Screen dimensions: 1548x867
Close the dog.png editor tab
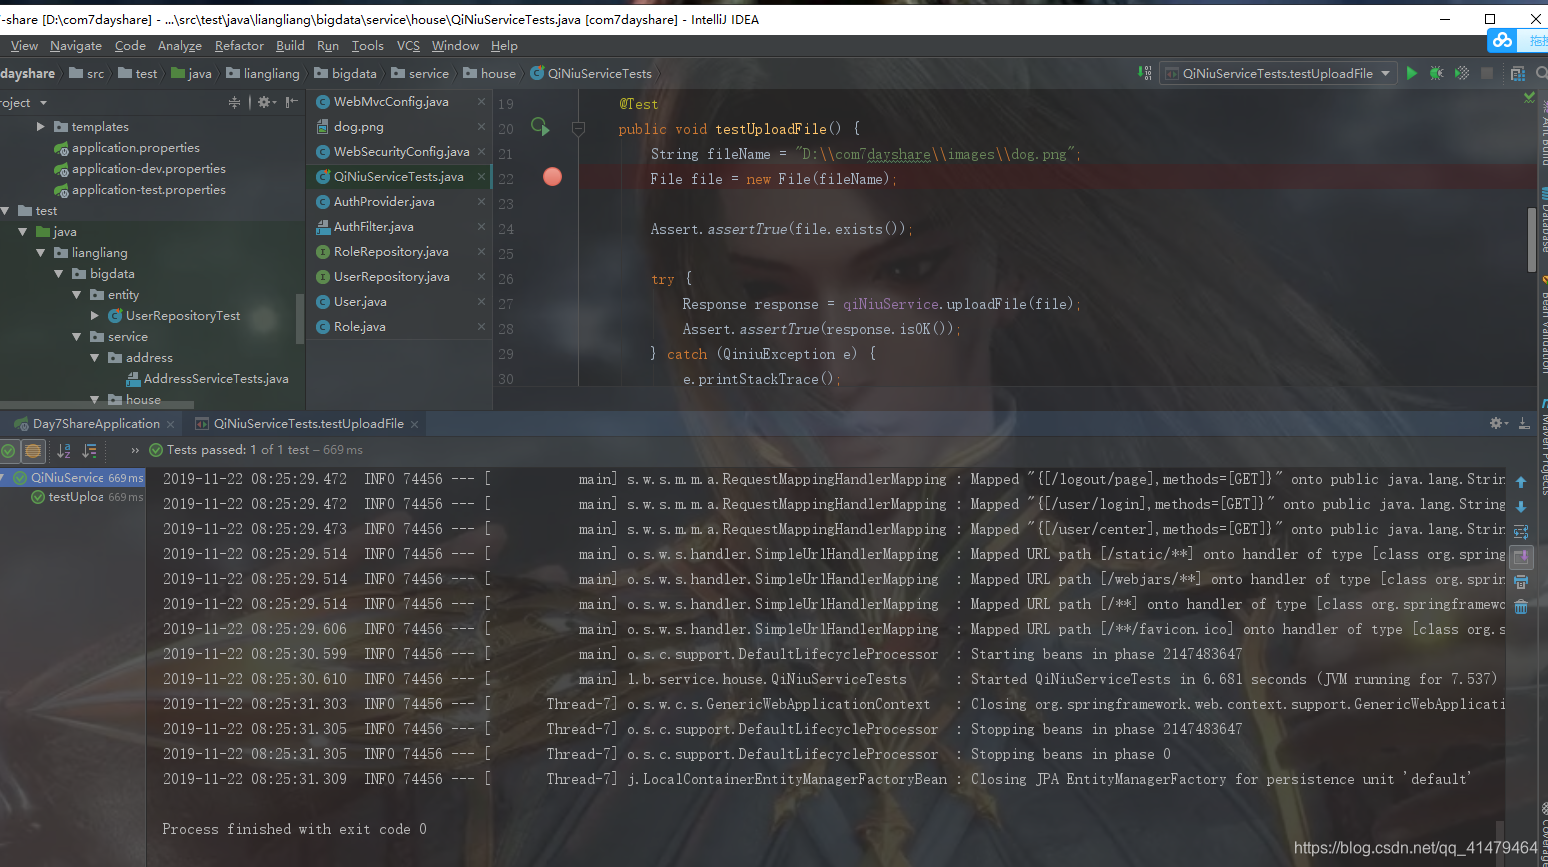click(x=481, y=125)
